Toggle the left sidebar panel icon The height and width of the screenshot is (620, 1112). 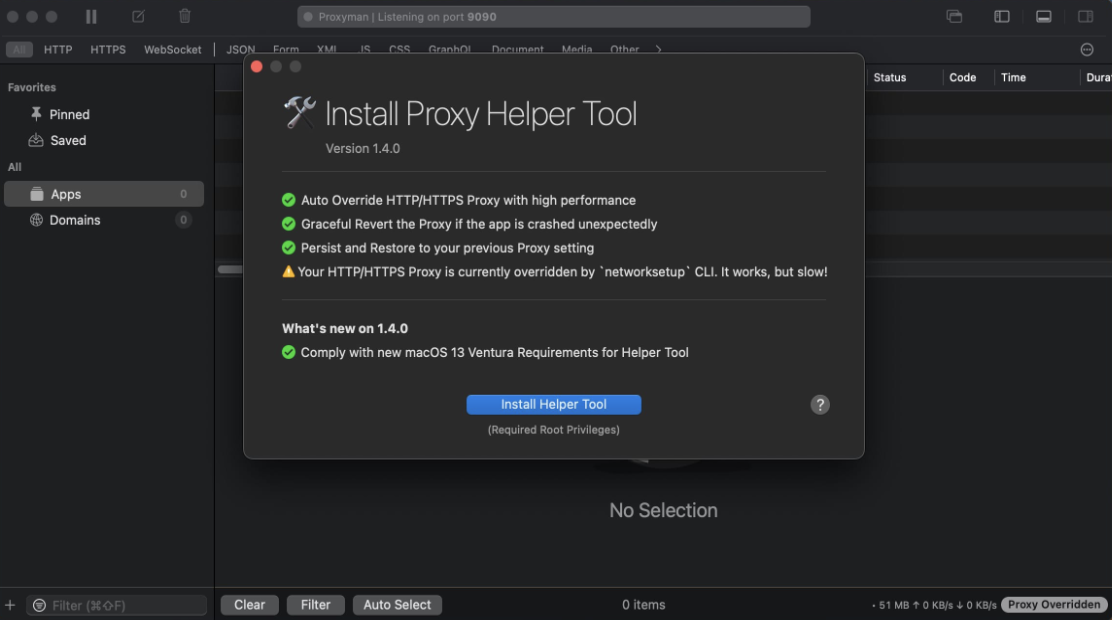point(1001,16)
